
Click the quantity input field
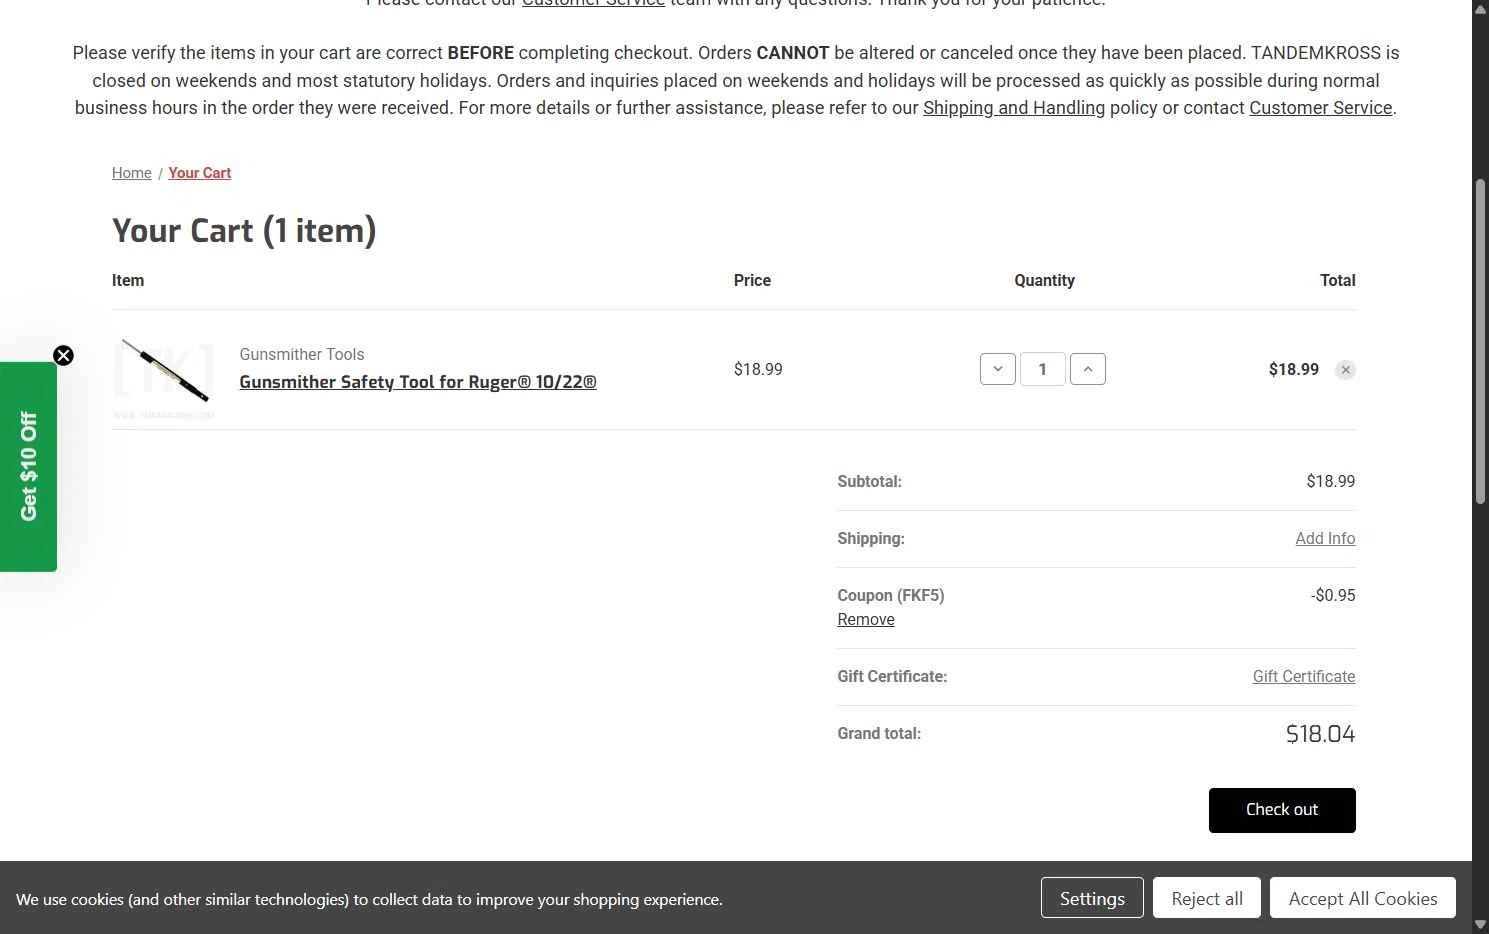1043,369
